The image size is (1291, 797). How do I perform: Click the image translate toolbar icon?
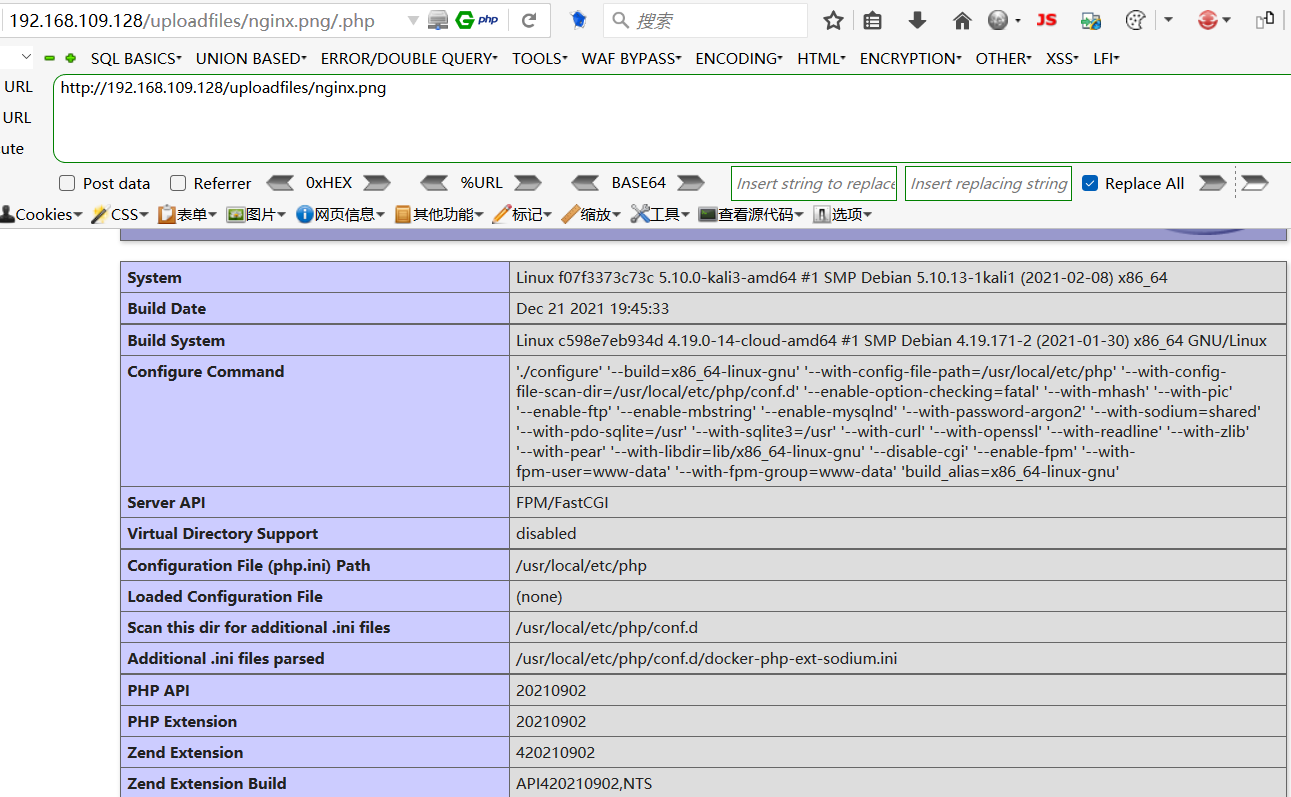1091,20
